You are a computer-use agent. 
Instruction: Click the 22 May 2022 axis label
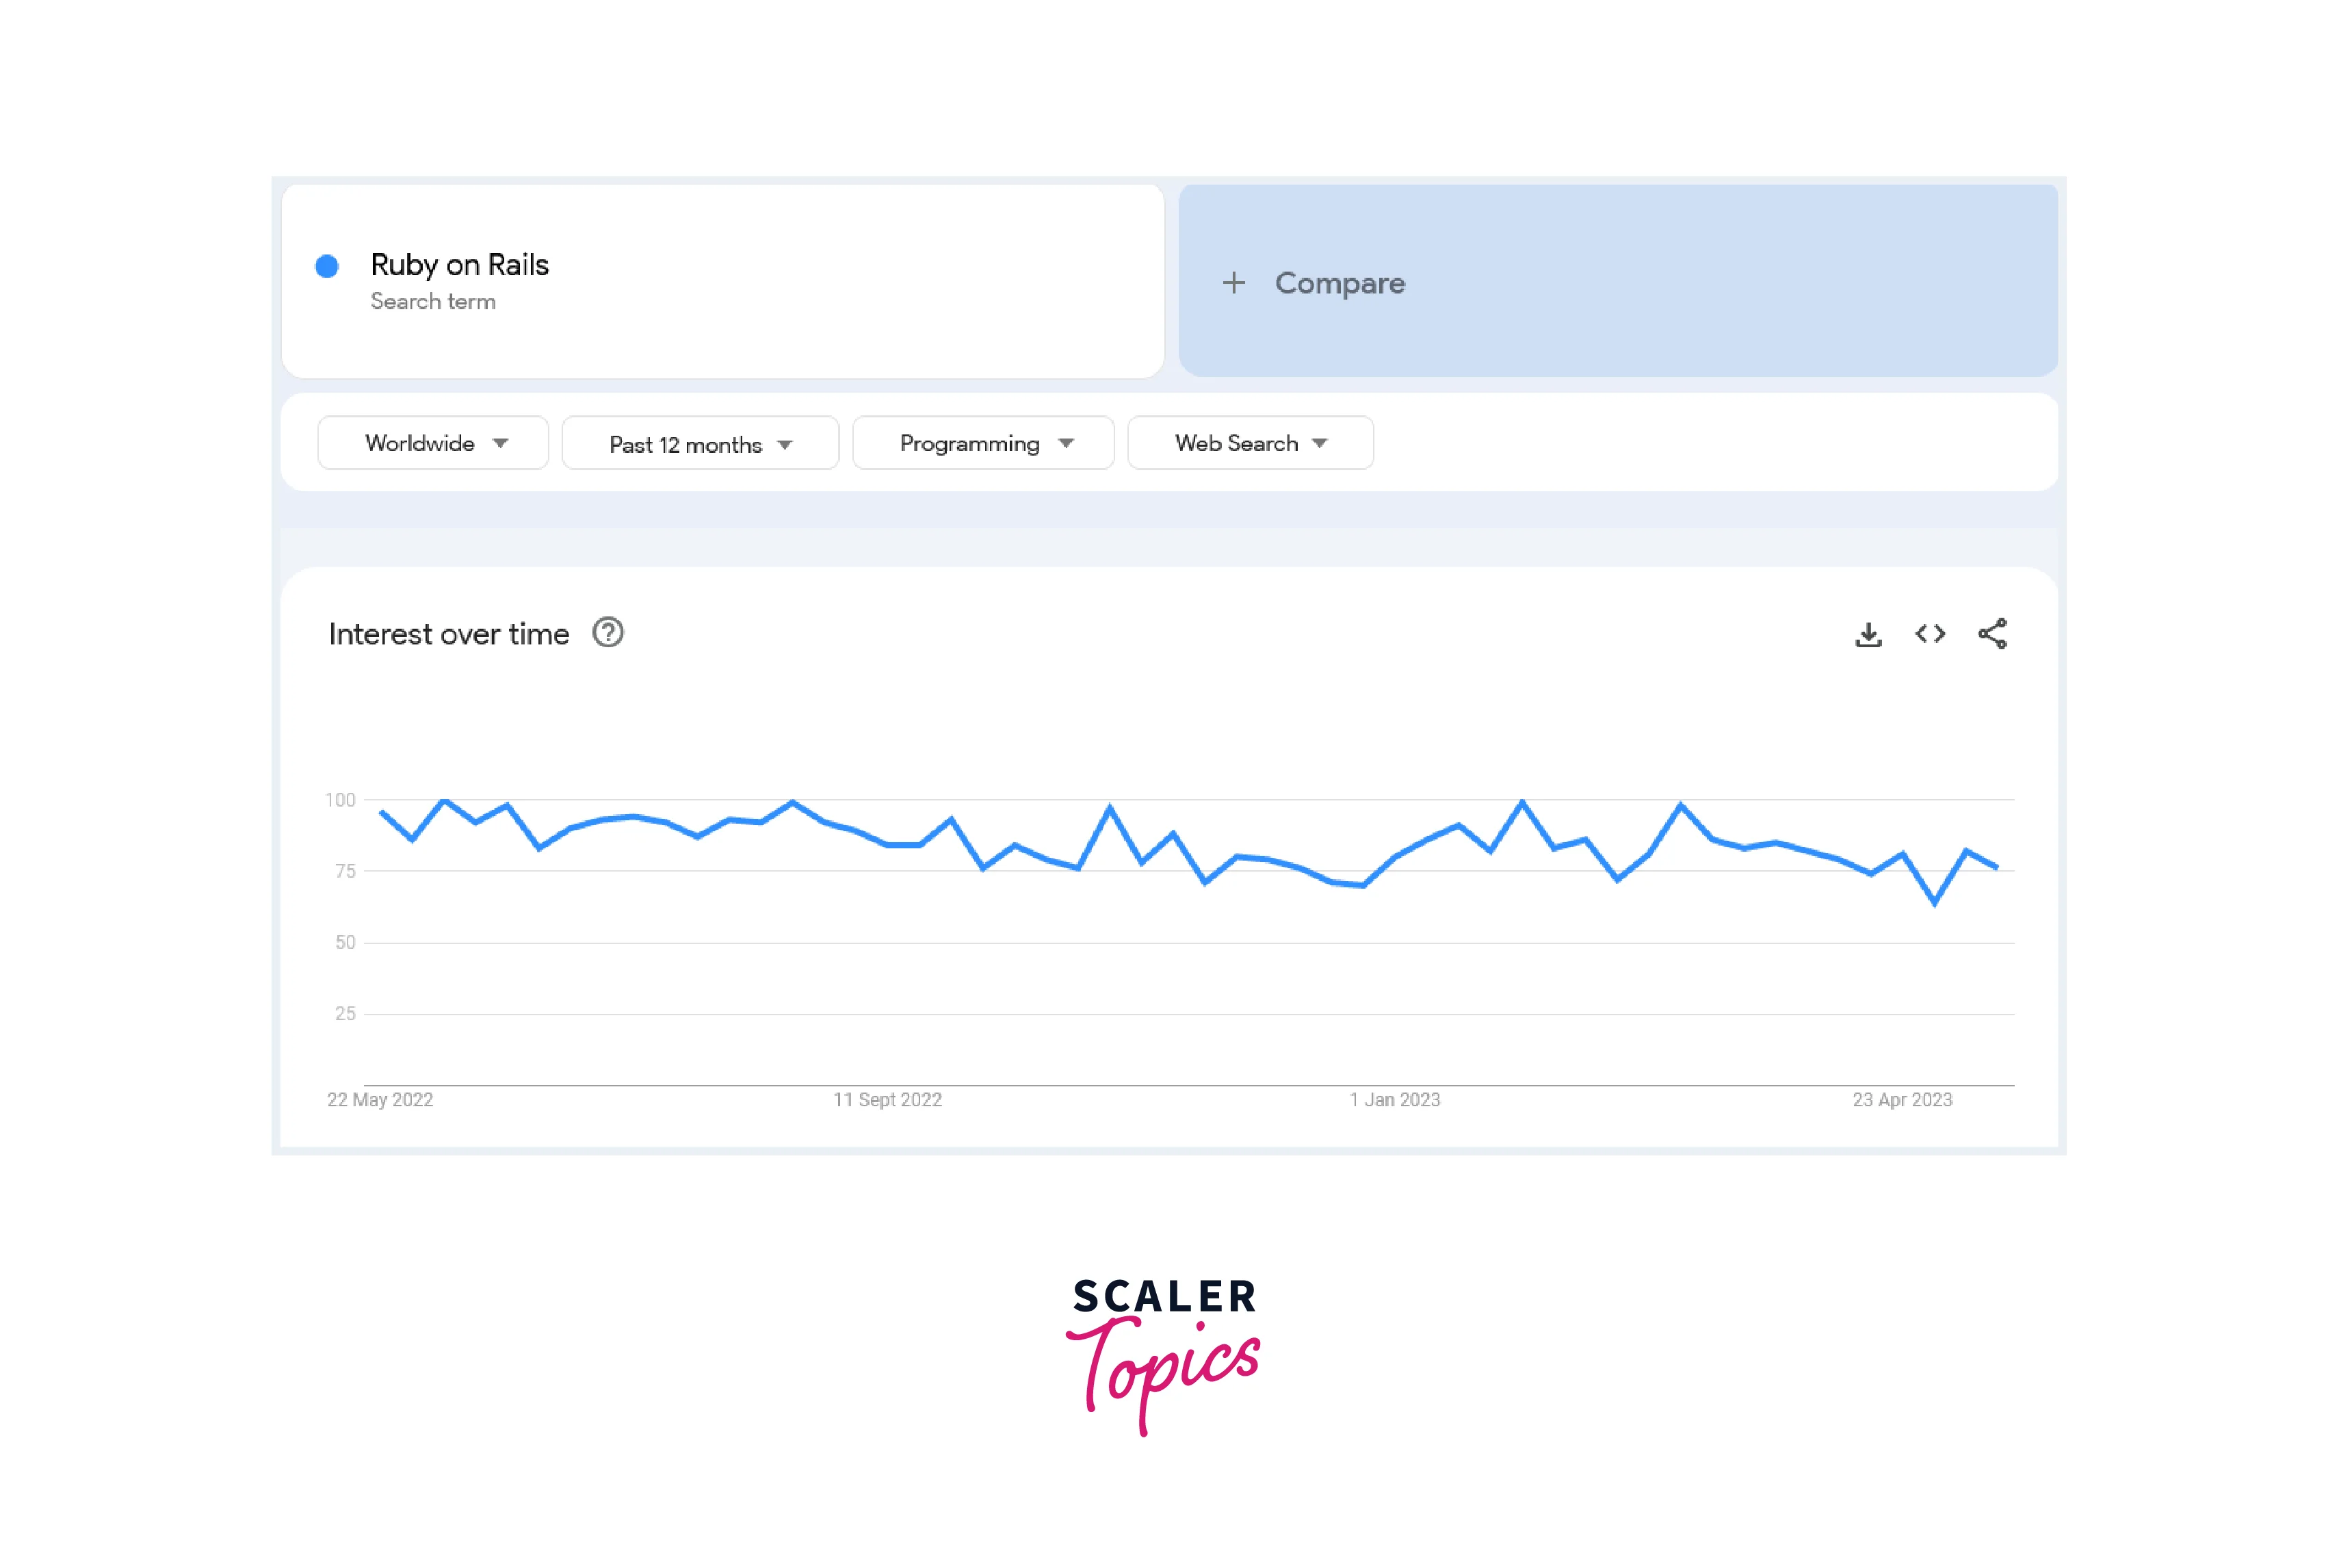pos(380,1100)
